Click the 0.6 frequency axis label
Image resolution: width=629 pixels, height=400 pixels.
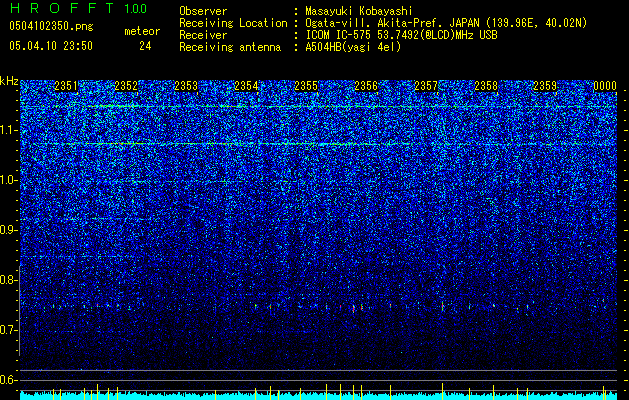(x=8, y=380)
